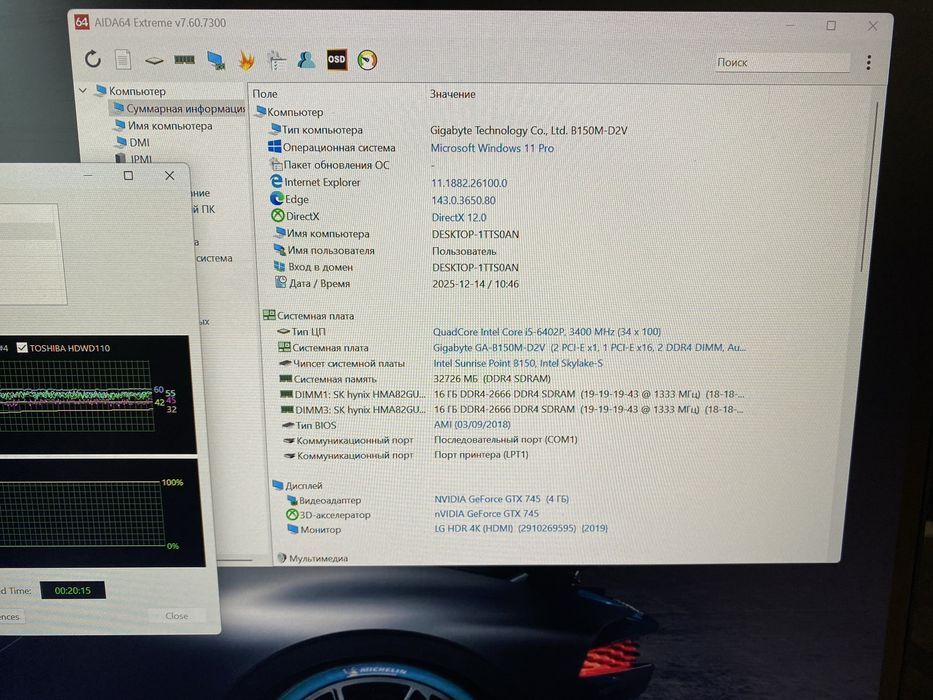Viewport: 933px width, 700px height.
Task: Click the 00:20:15 elapsed time display
Action: [x=73, y=590]
